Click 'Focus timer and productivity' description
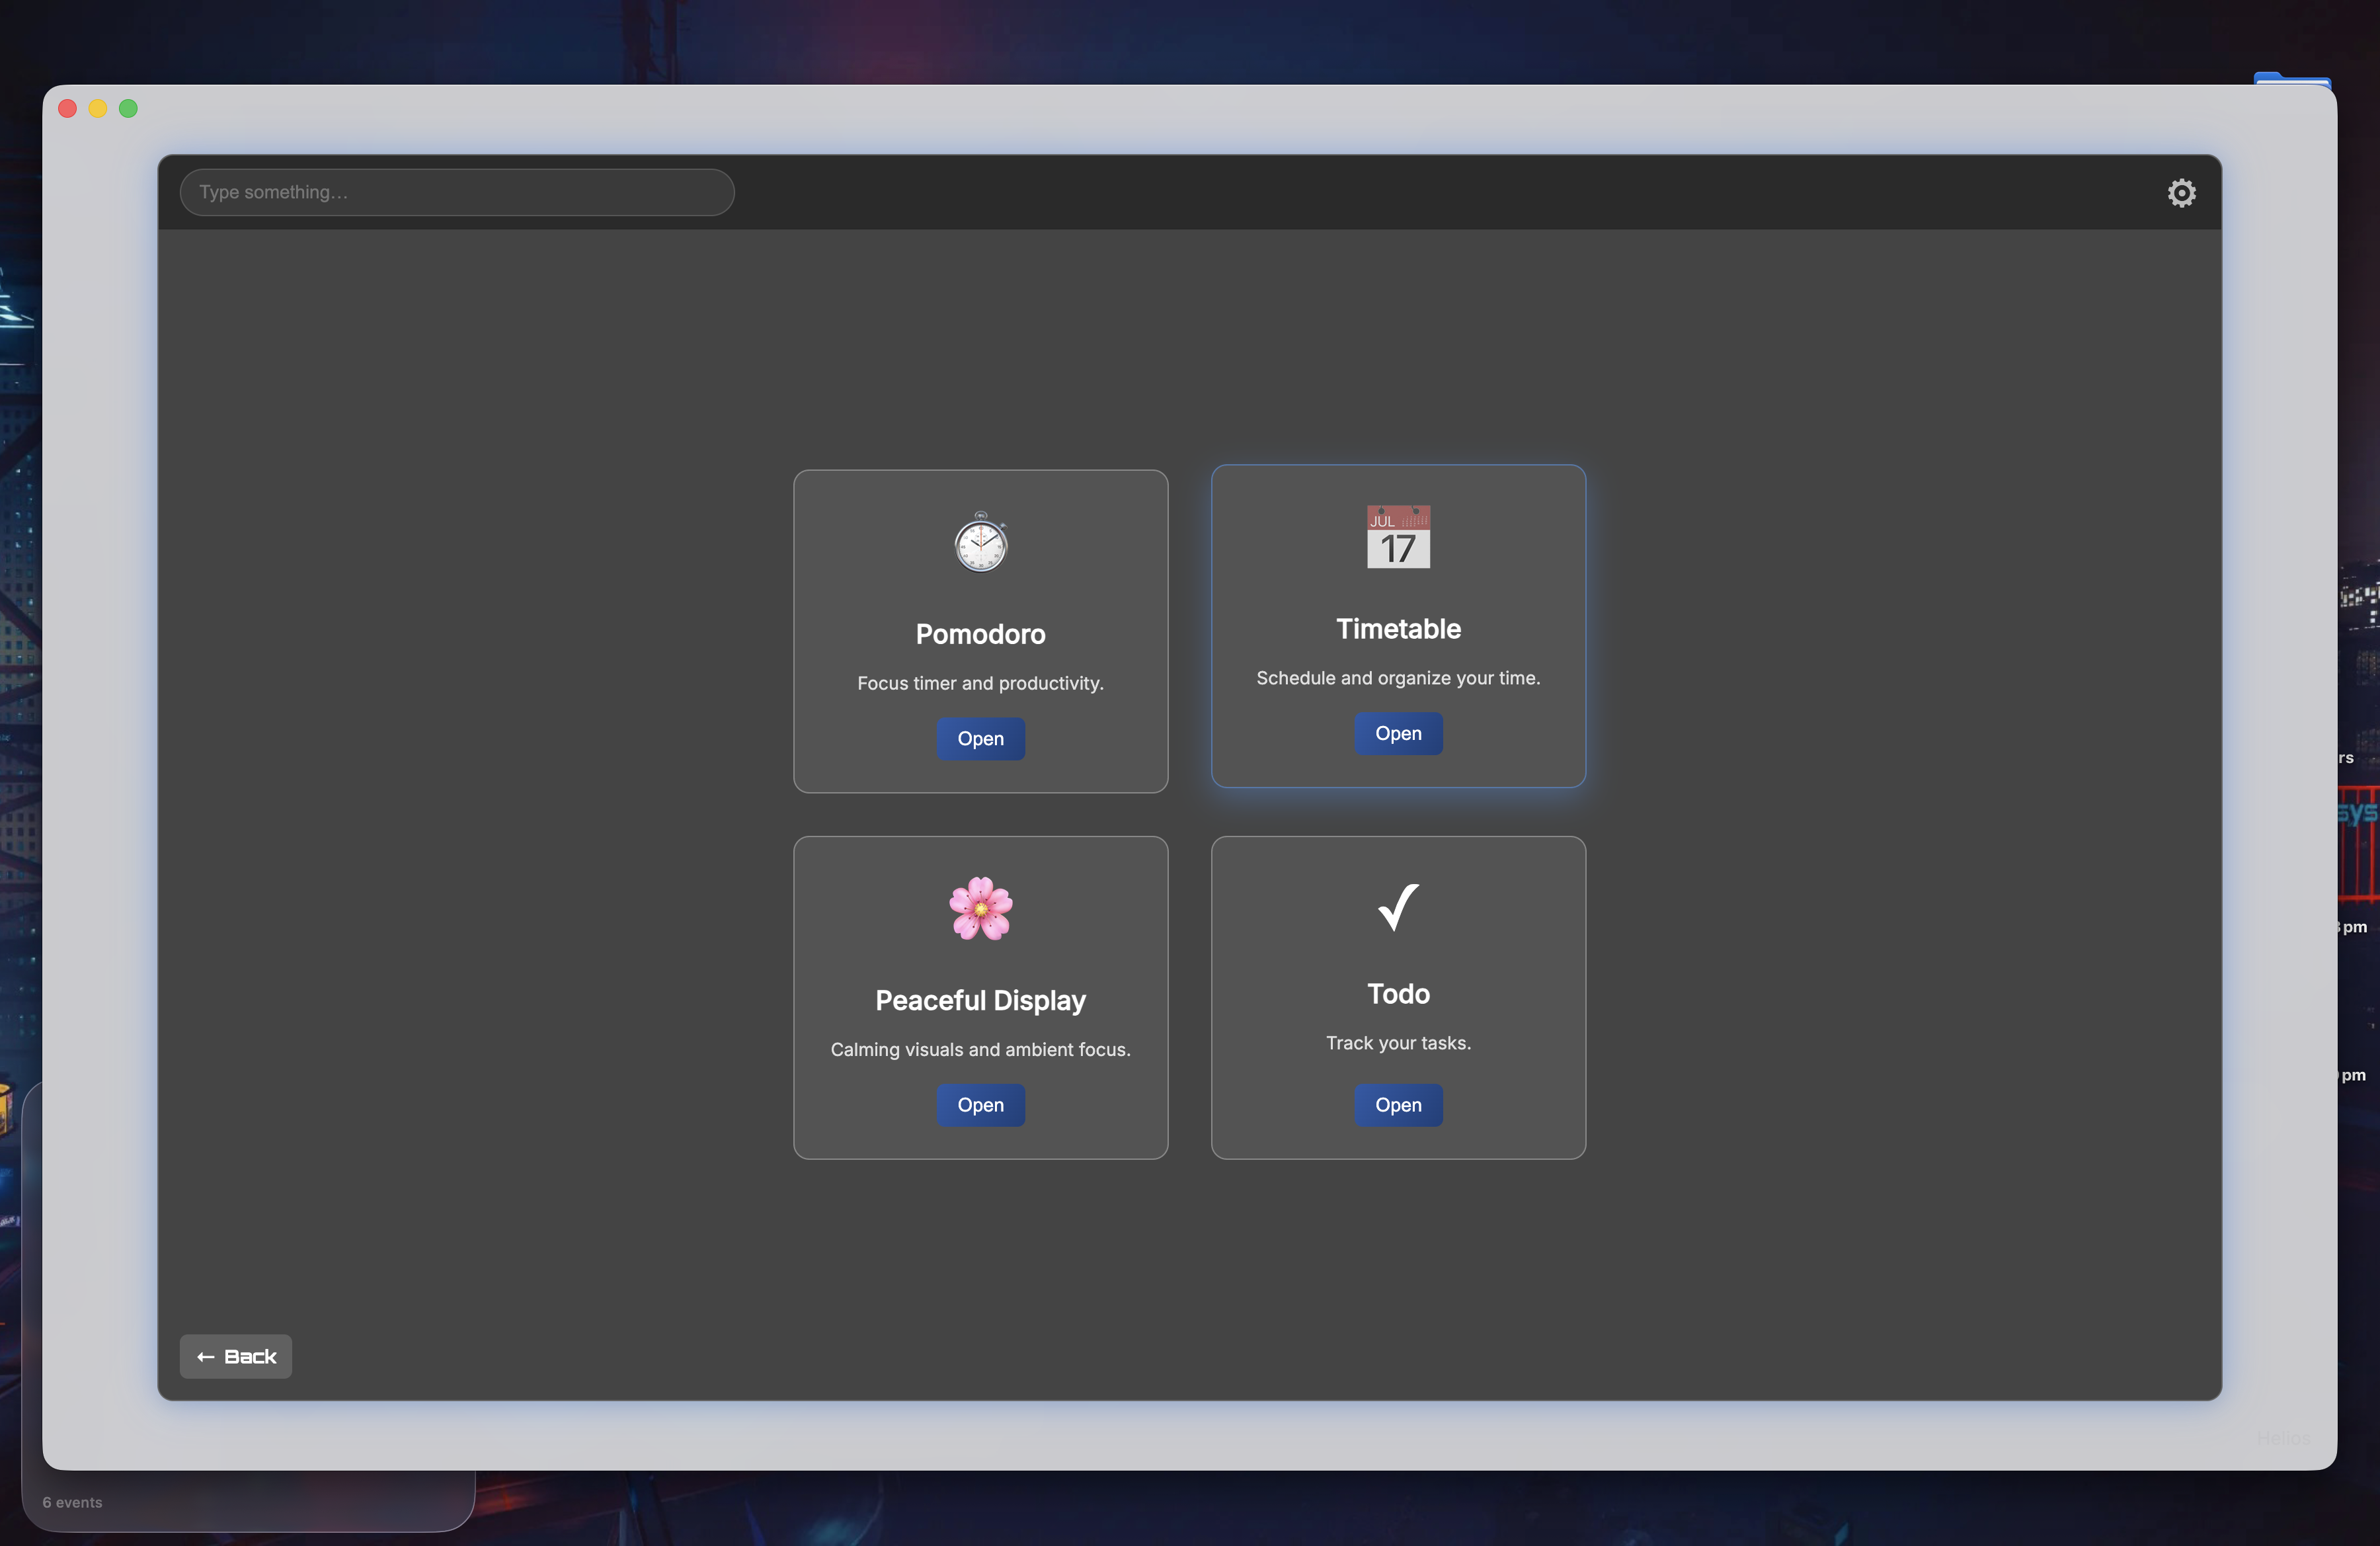 tap(980, 683)
